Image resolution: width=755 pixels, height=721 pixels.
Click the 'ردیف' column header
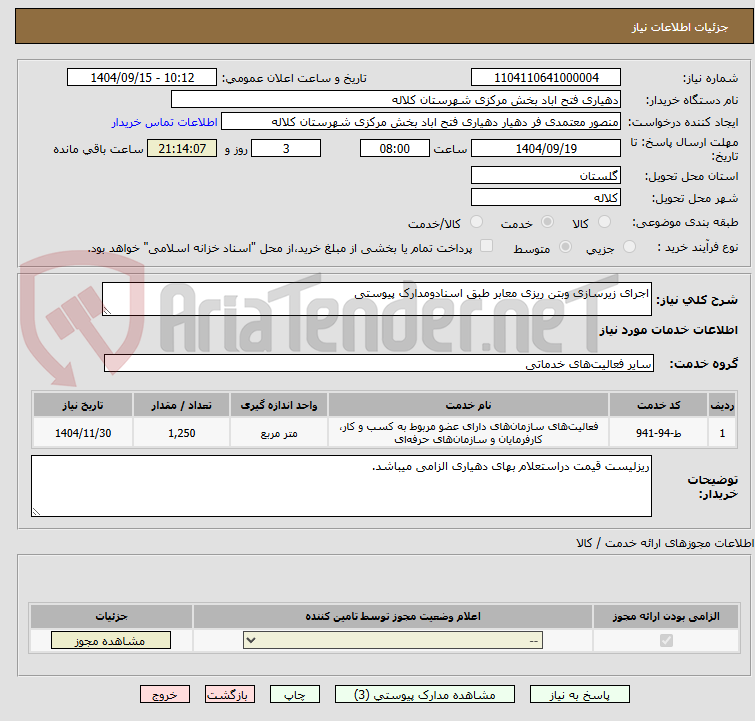pos(722,405)
